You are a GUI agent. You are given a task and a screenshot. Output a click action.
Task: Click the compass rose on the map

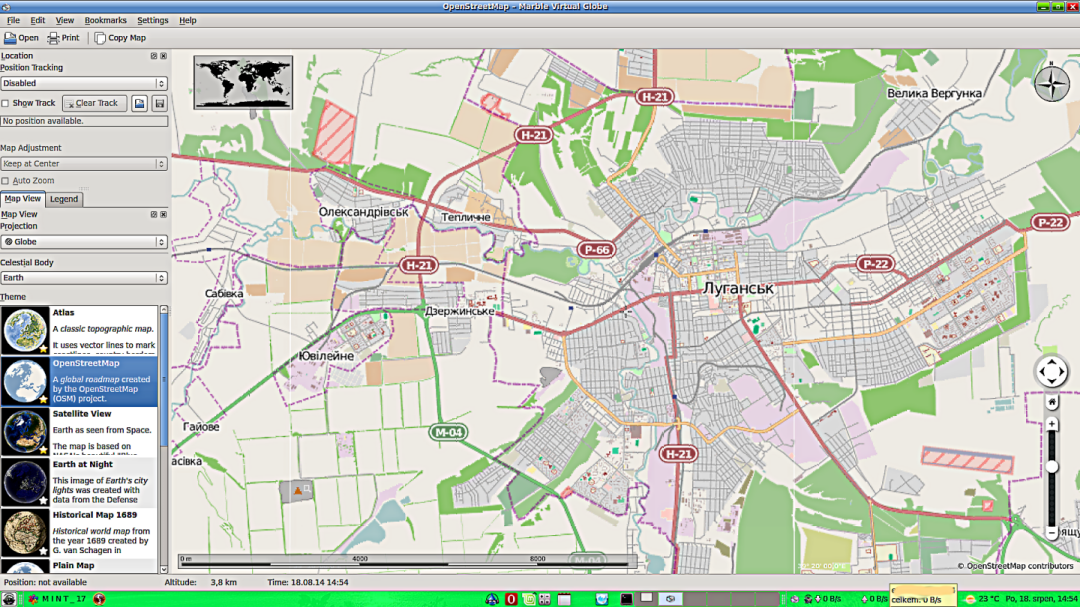(x=1052, y=83)
